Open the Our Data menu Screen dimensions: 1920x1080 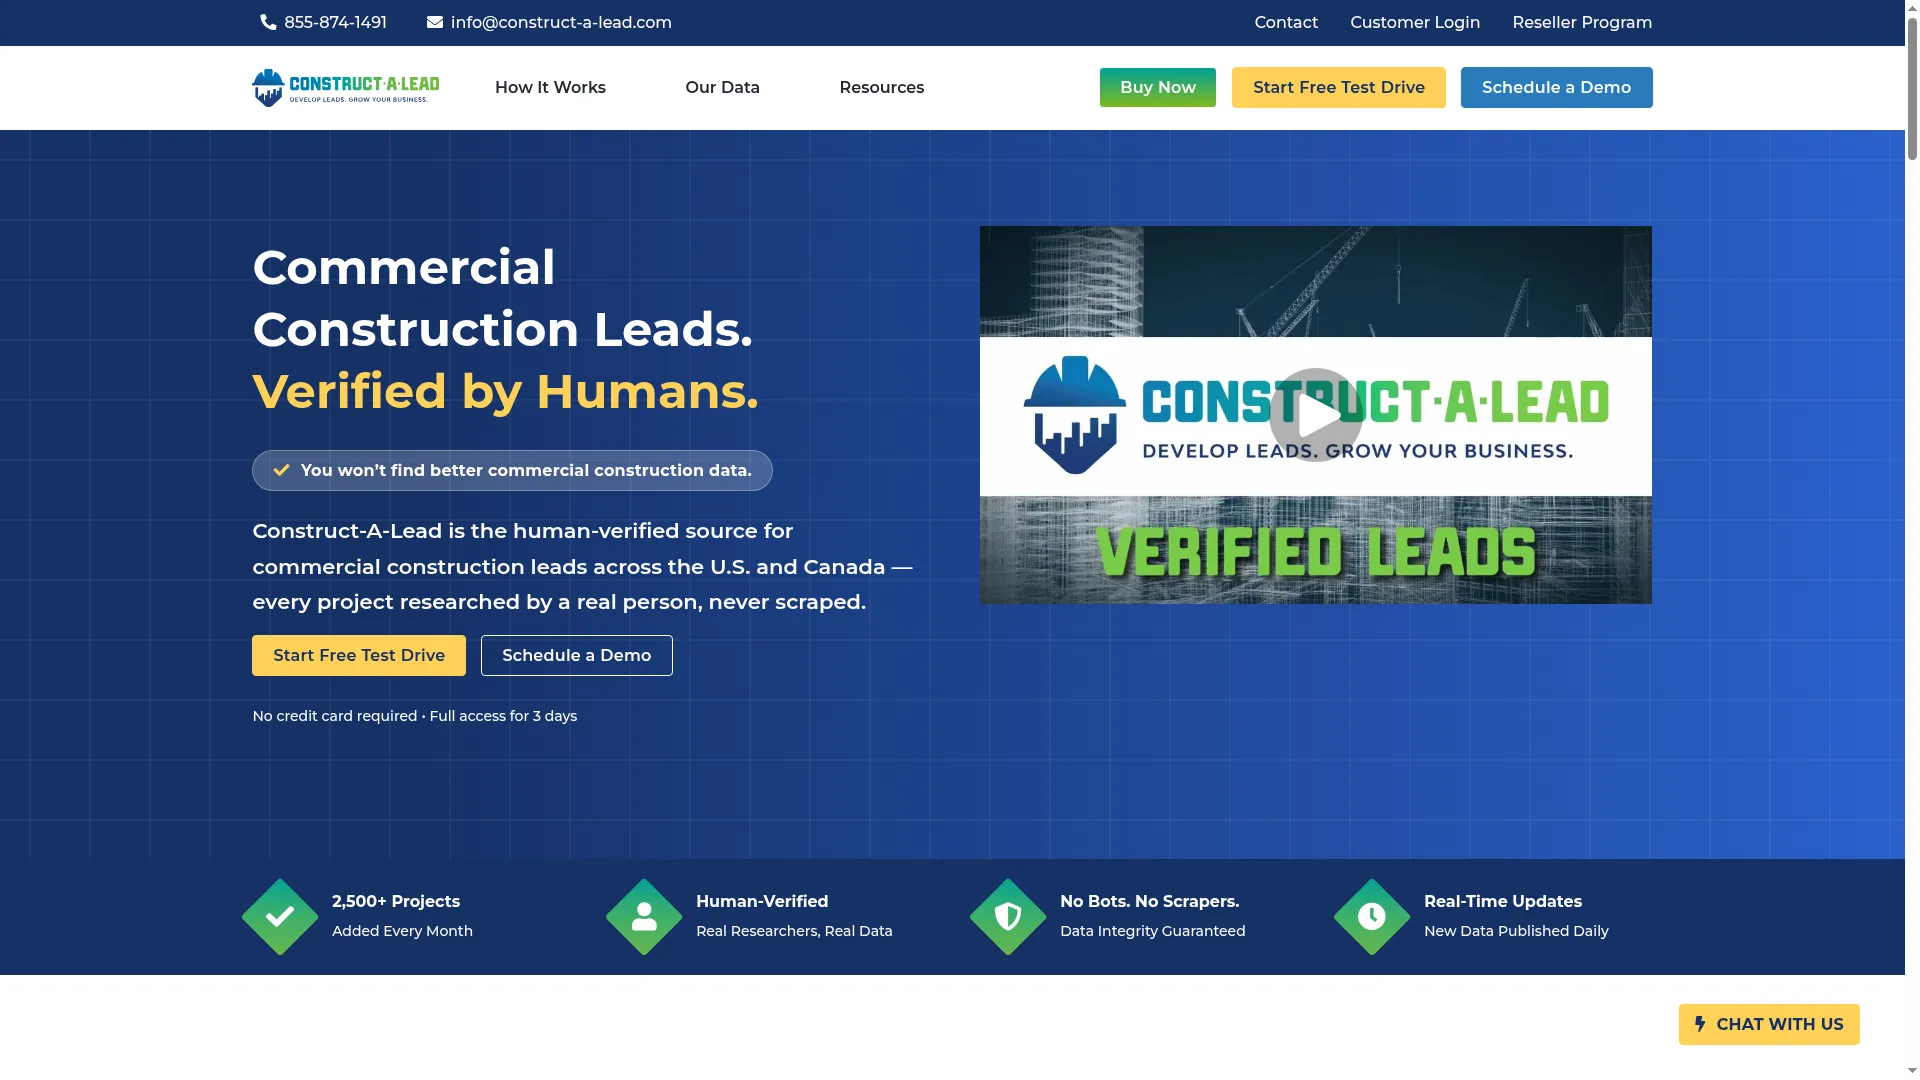pyautogui.click(x=722, y=88)
